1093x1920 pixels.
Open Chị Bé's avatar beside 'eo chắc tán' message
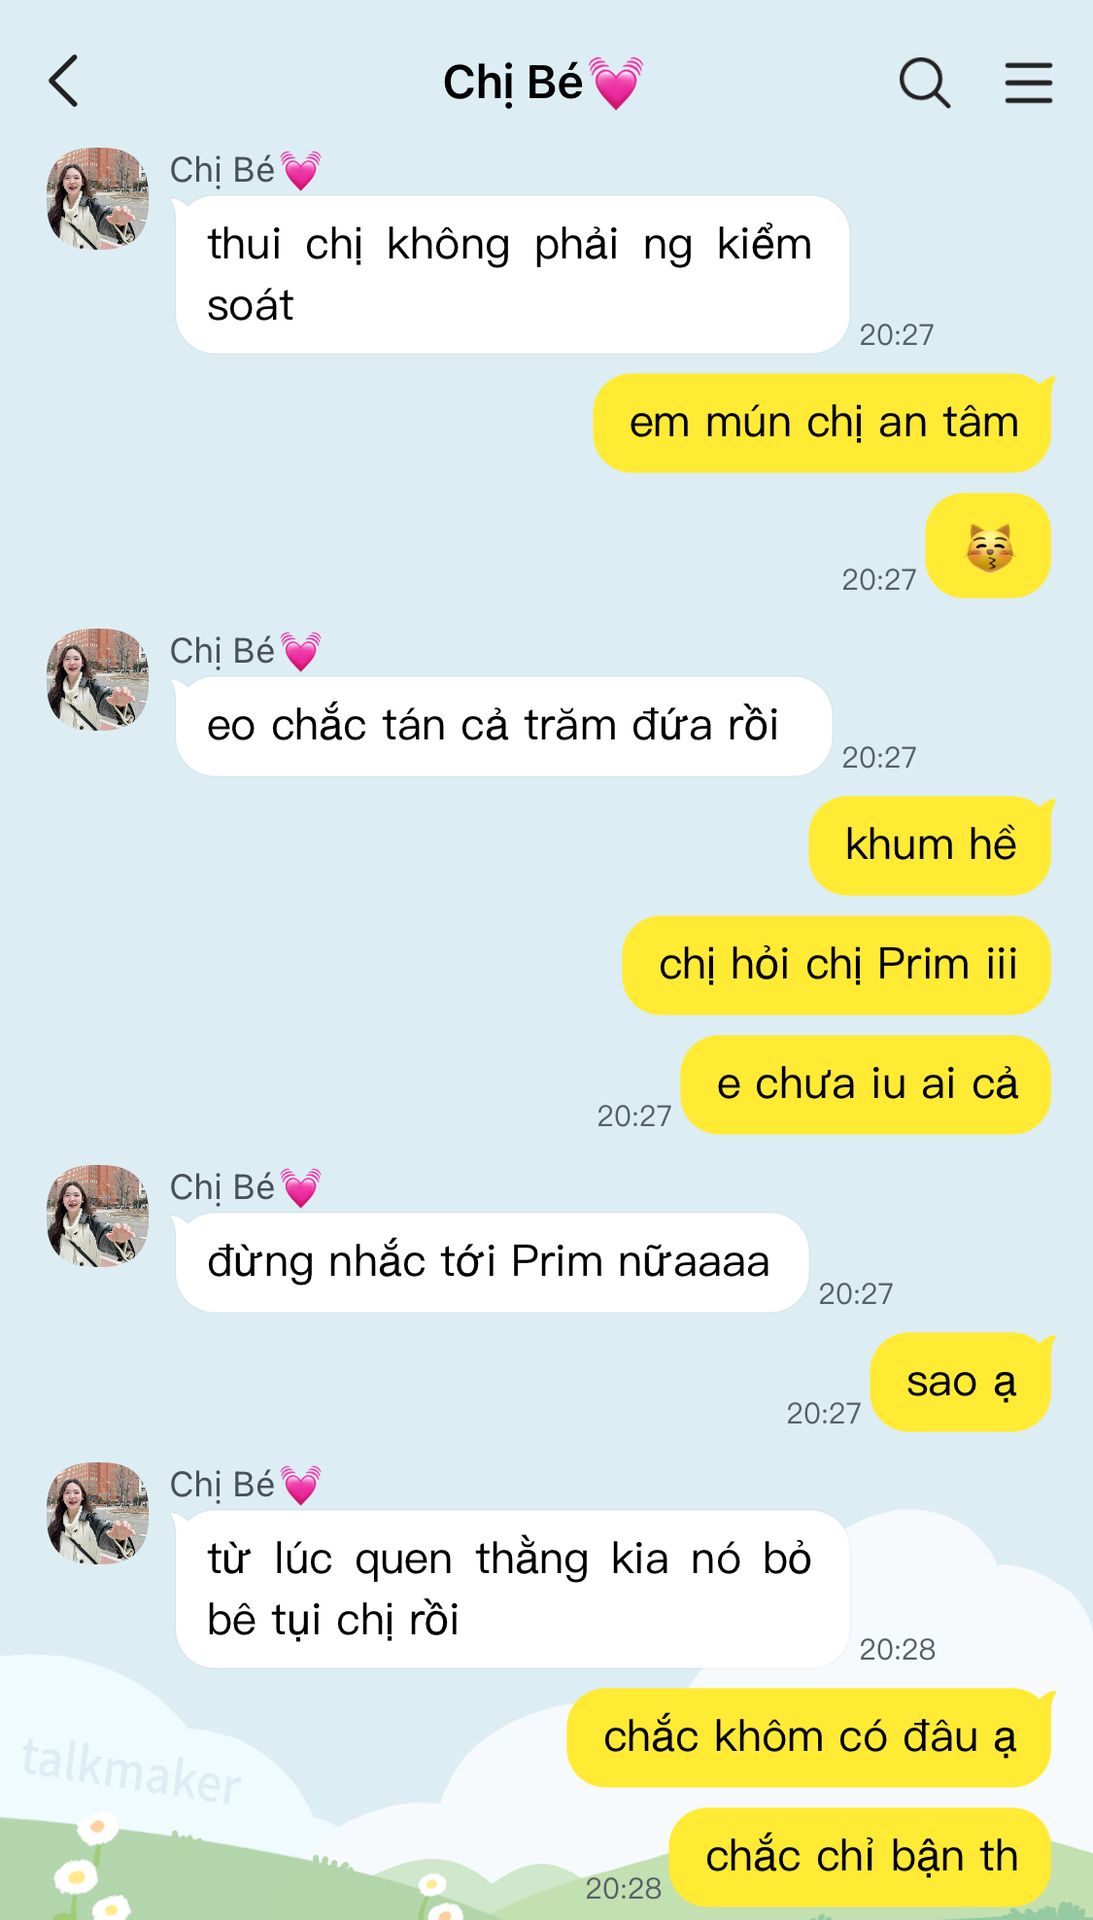tap(98, 680)
